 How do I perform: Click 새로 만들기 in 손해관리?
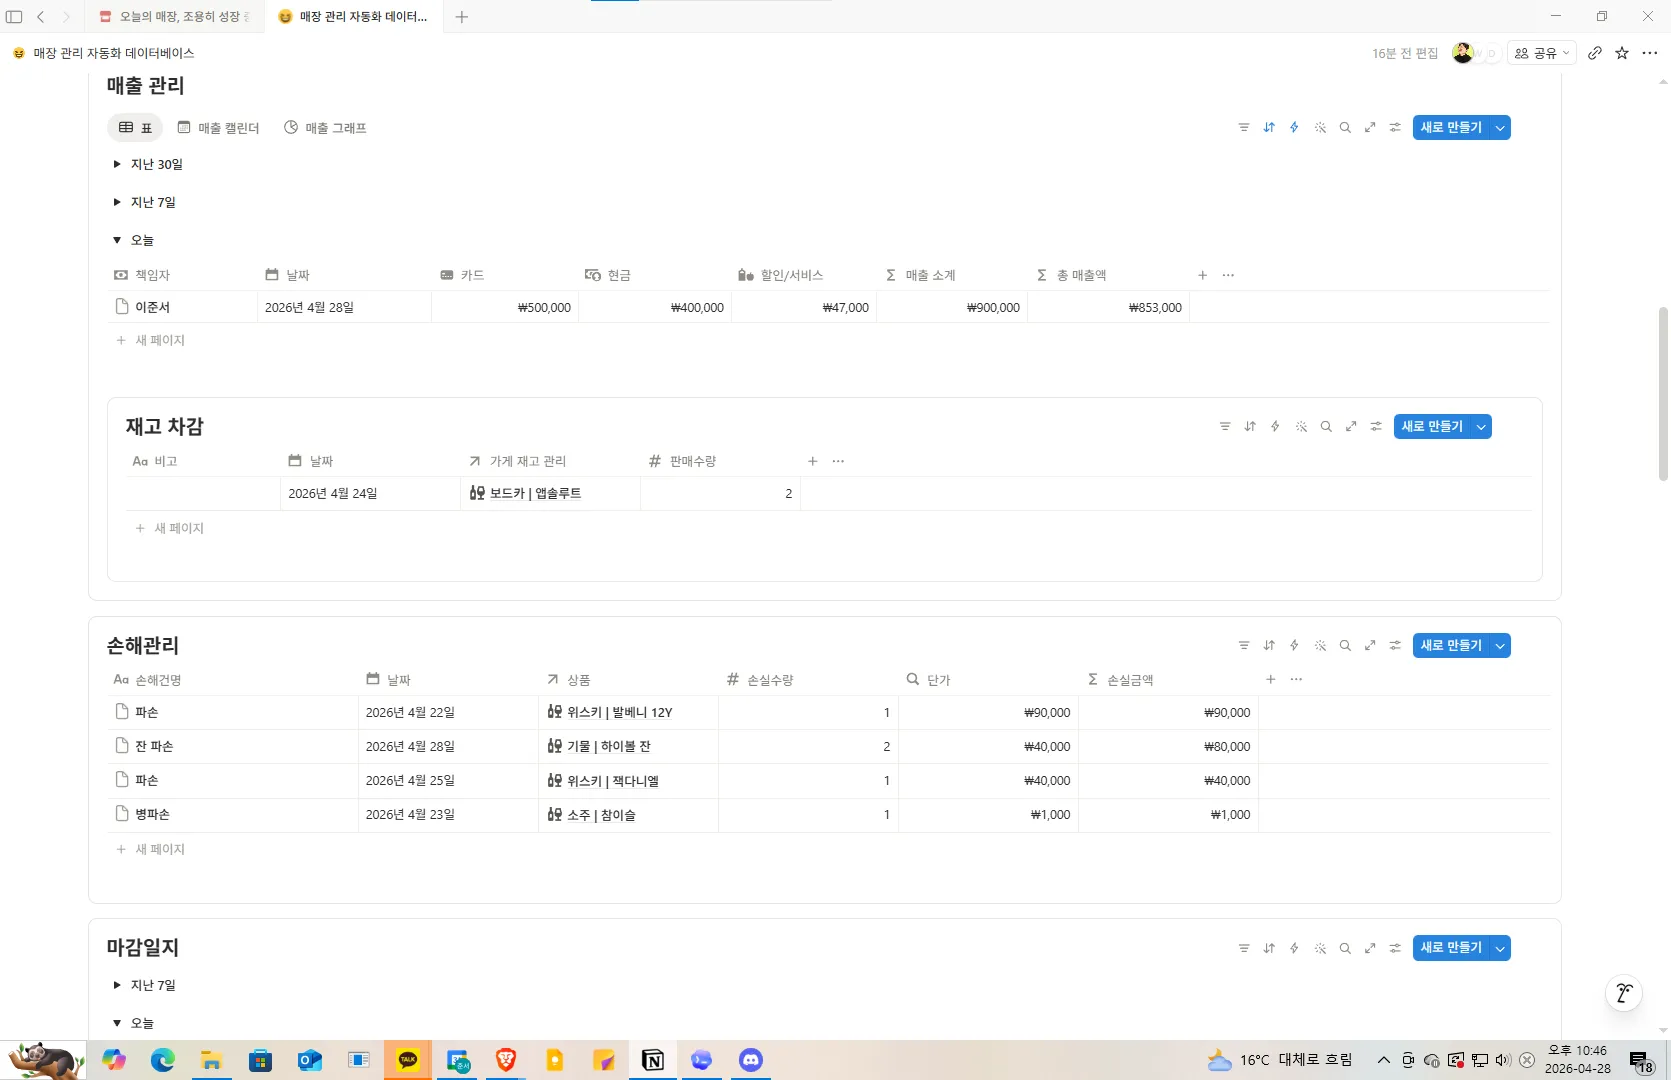pyautogui.click(x=1451, y=646)
